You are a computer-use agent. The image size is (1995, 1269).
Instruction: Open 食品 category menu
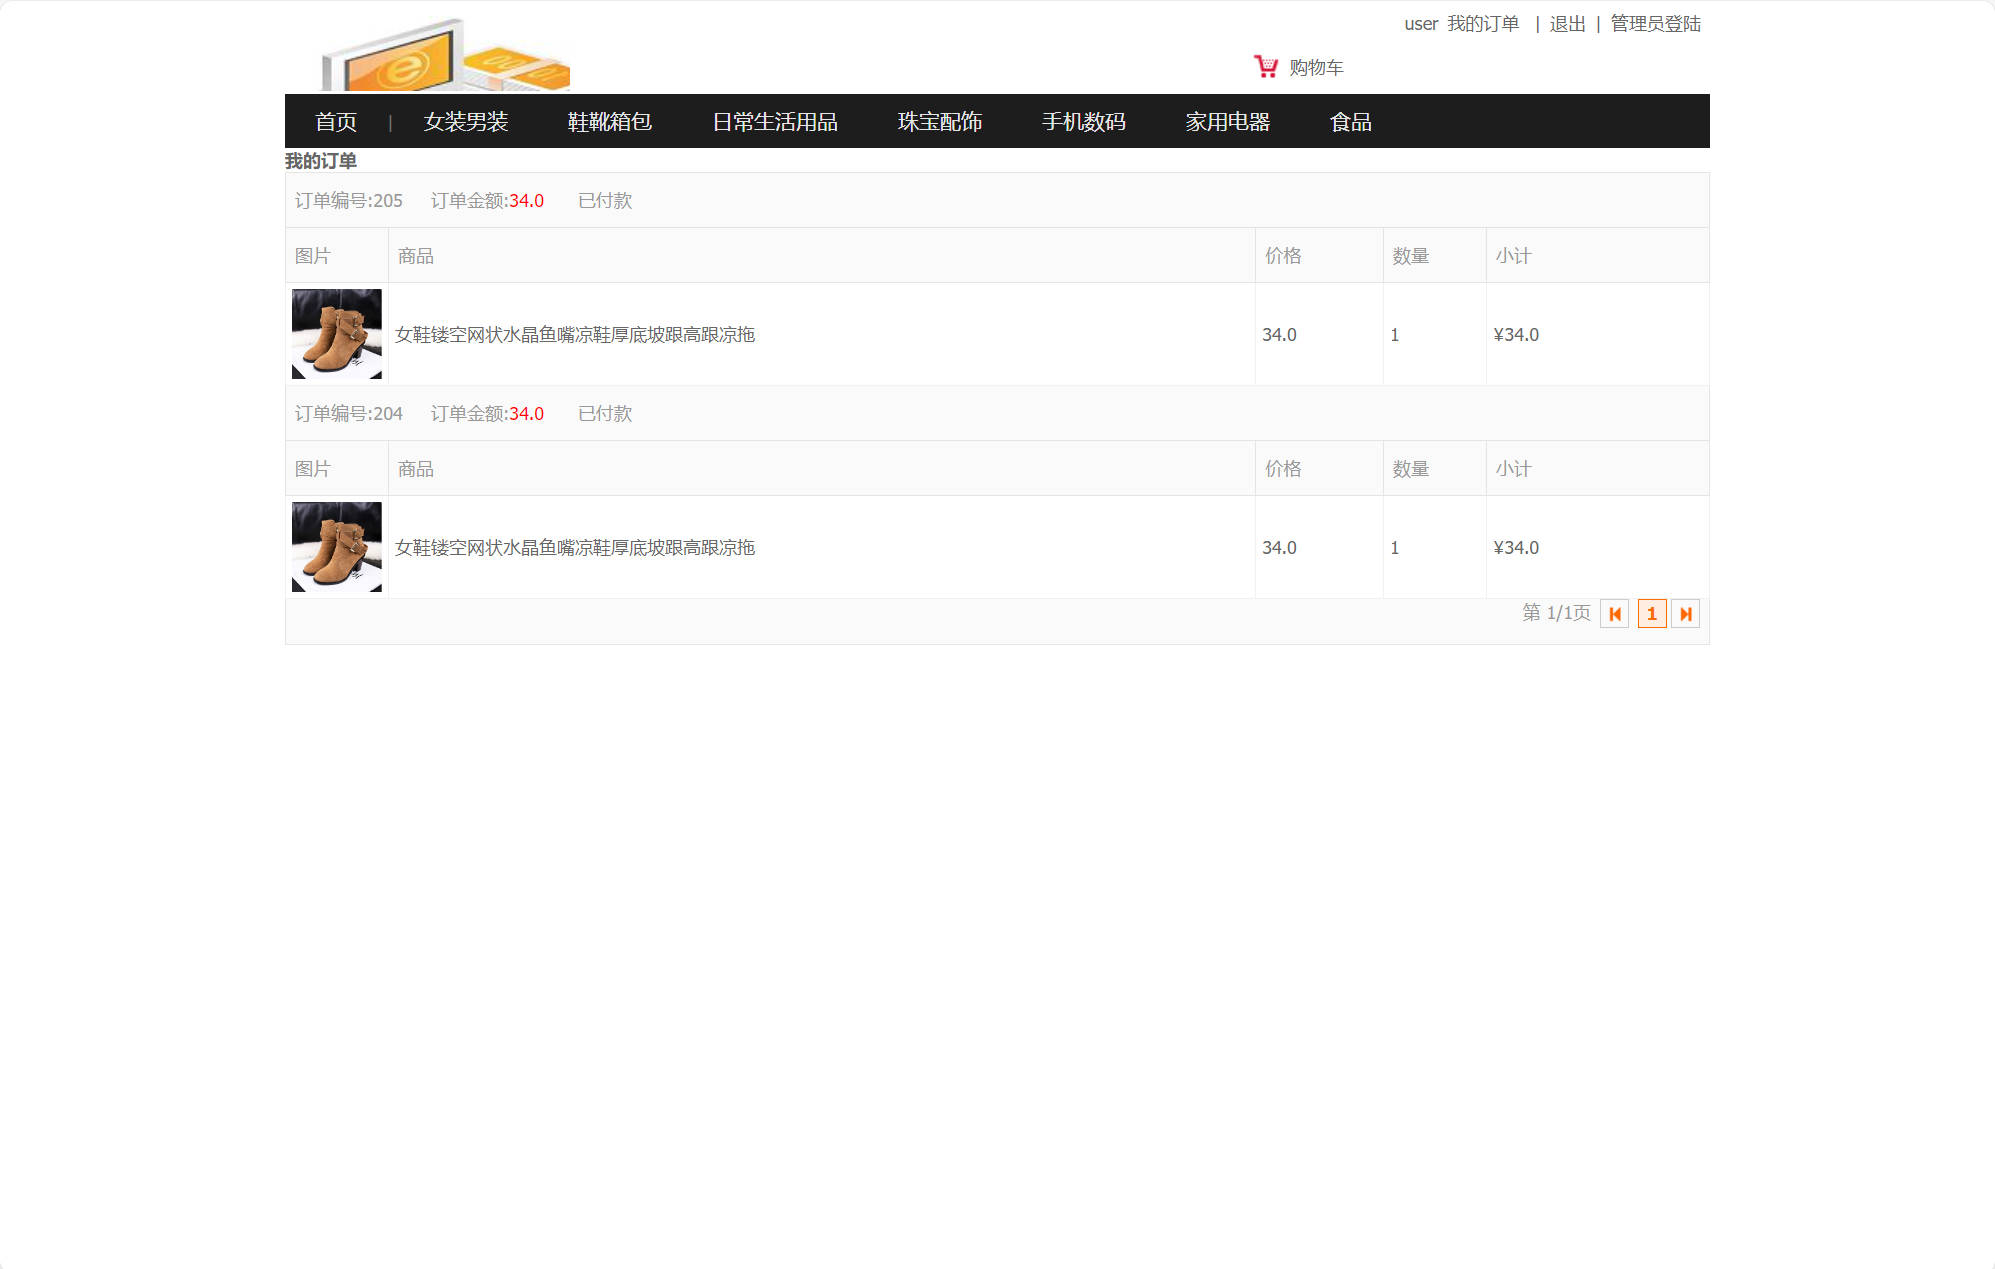click(x=1351, y=122)
